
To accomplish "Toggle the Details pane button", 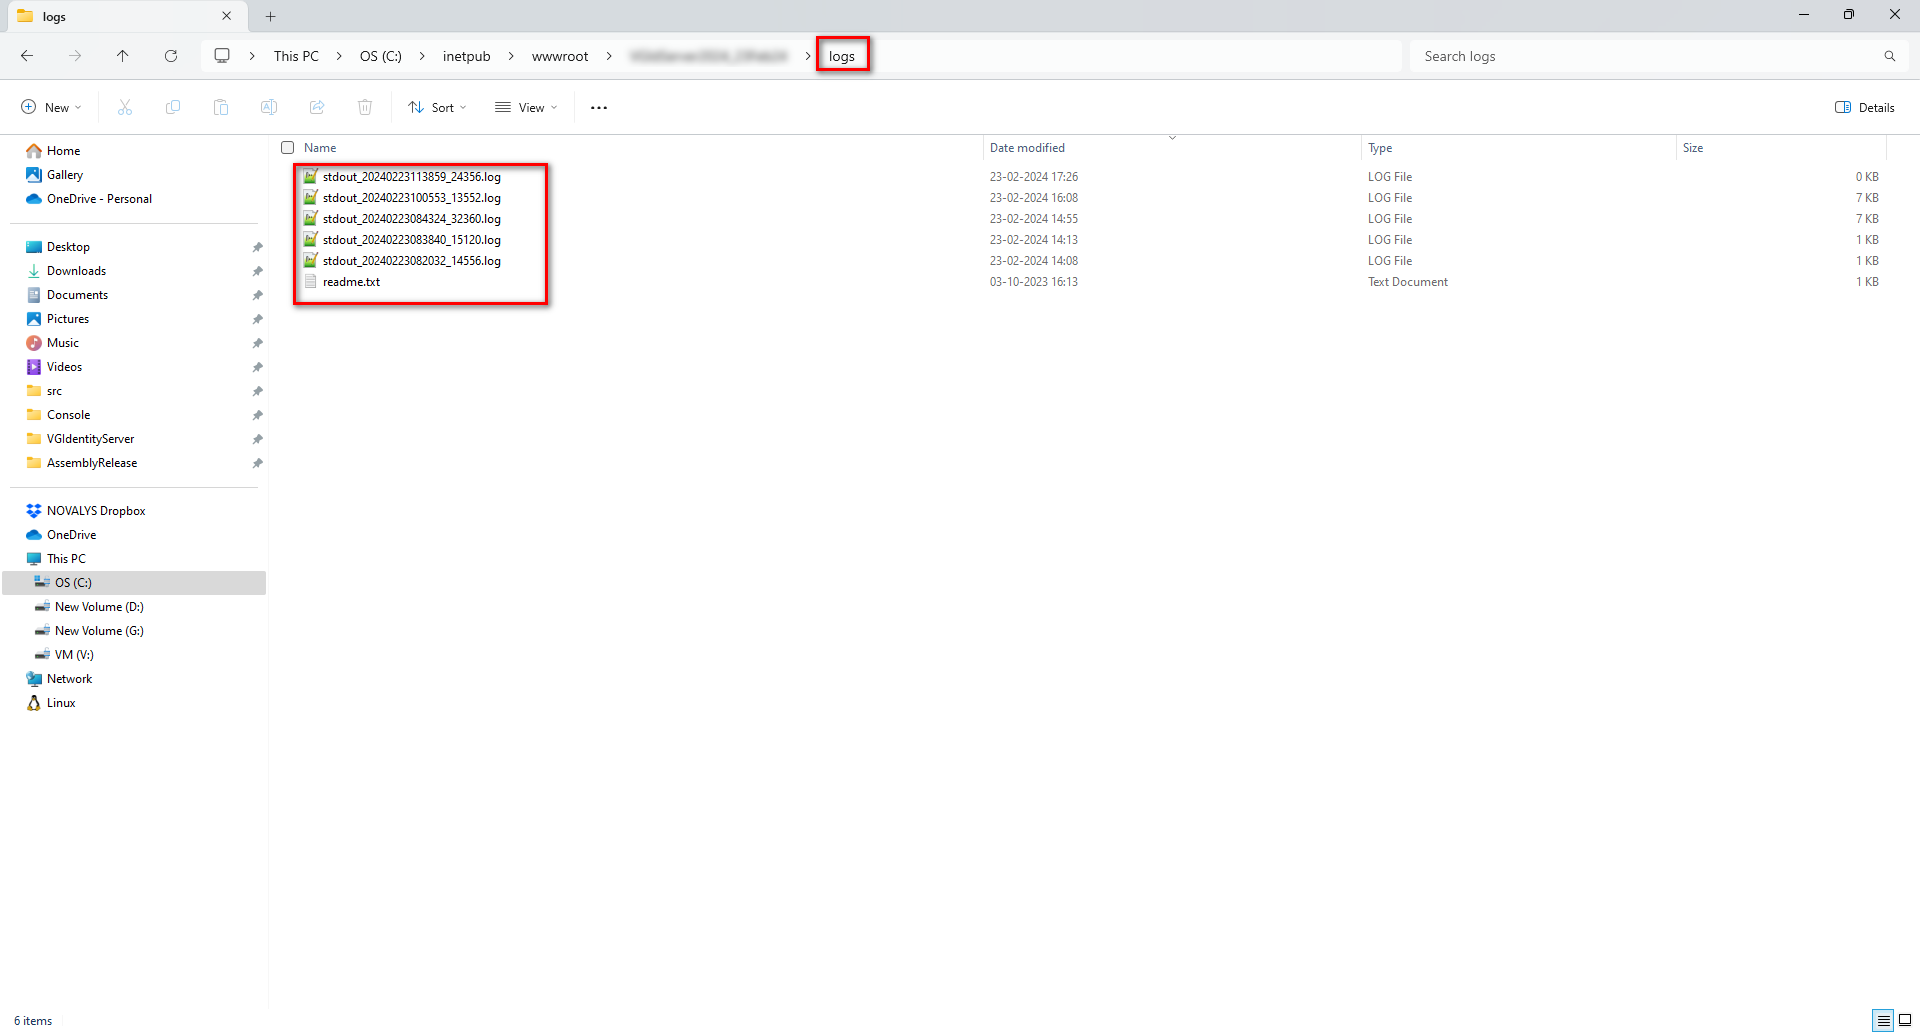I will pos(1864,107).
